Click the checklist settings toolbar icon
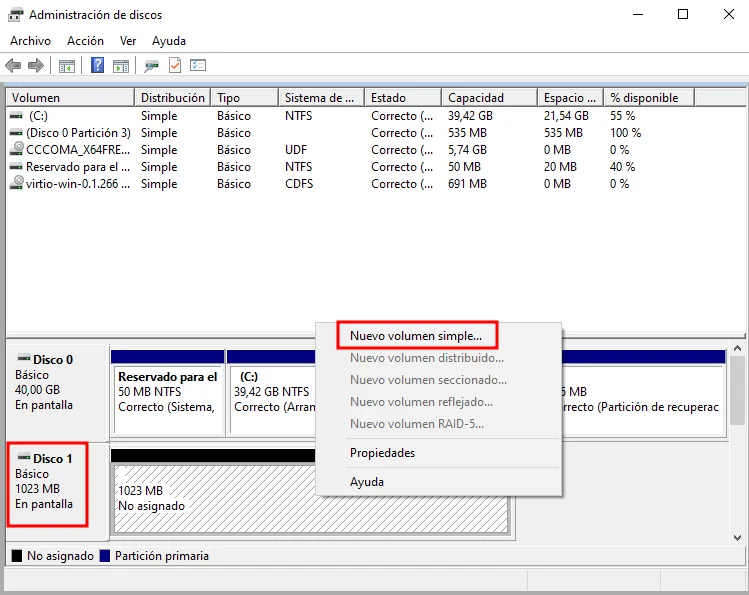749x595 pixels. [198, 66]
